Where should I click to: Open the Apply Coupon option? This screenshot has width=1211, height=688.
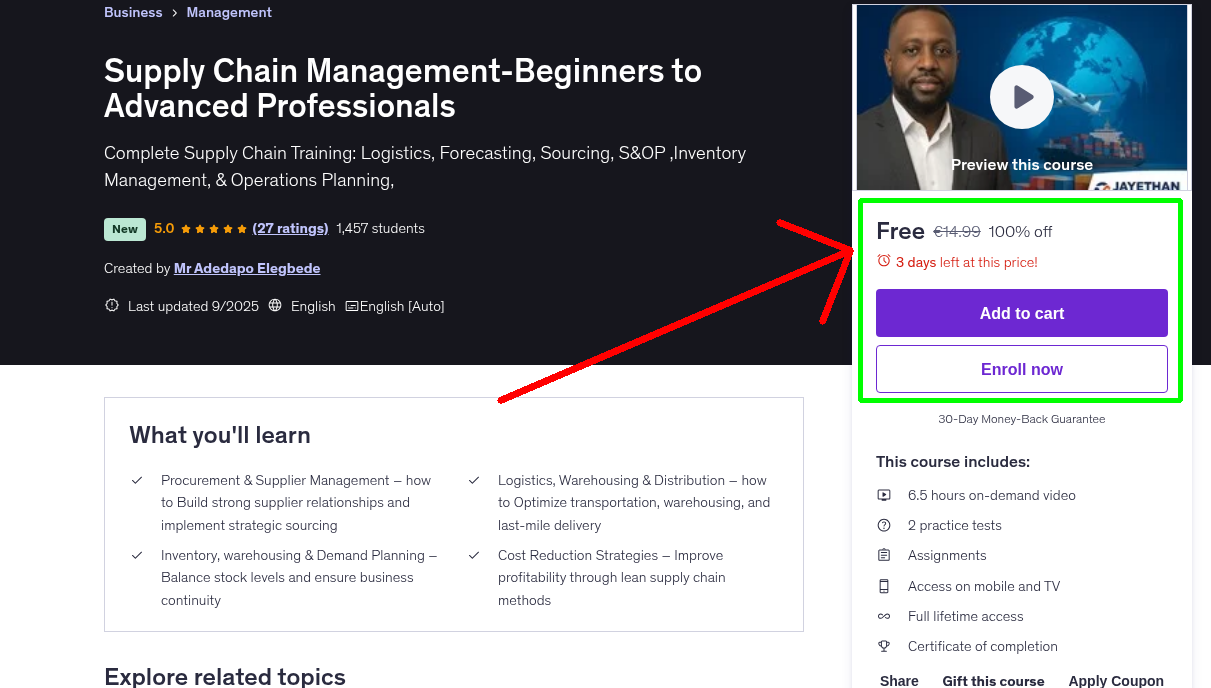[x=1115, y=680]
